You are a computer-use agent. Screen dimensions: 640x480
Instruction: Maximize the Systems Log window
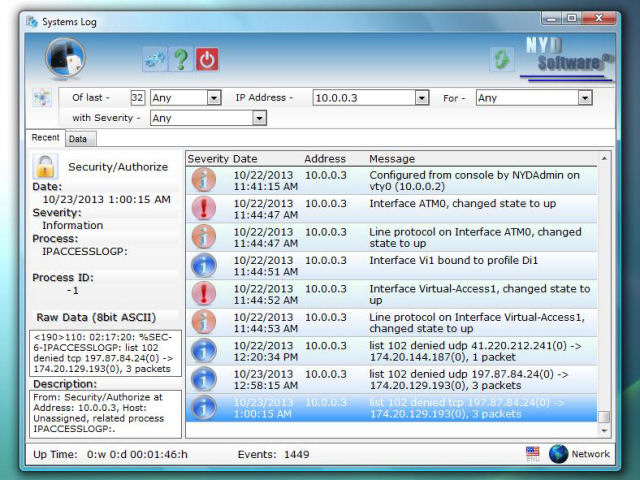pos(571,18)
